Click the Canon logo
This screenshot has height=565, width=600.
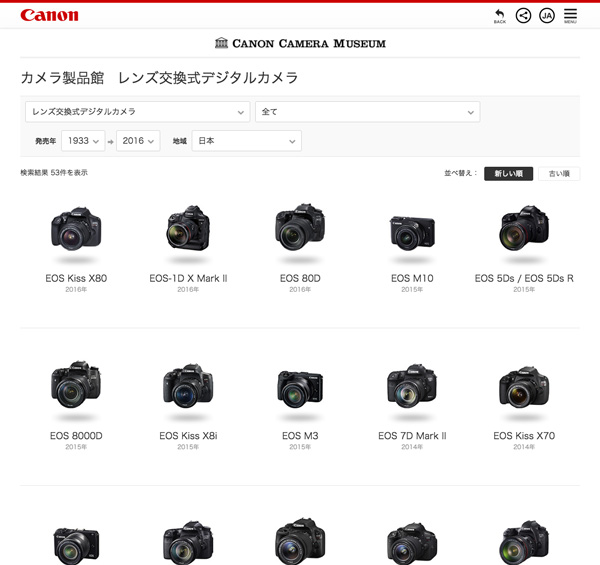pyautogui.click(x=49, y=15)
